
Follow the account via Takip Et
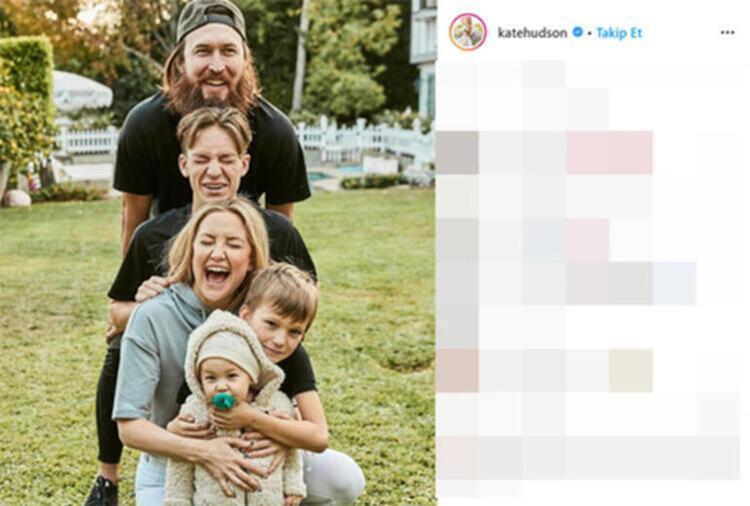(x=619, y=33)
